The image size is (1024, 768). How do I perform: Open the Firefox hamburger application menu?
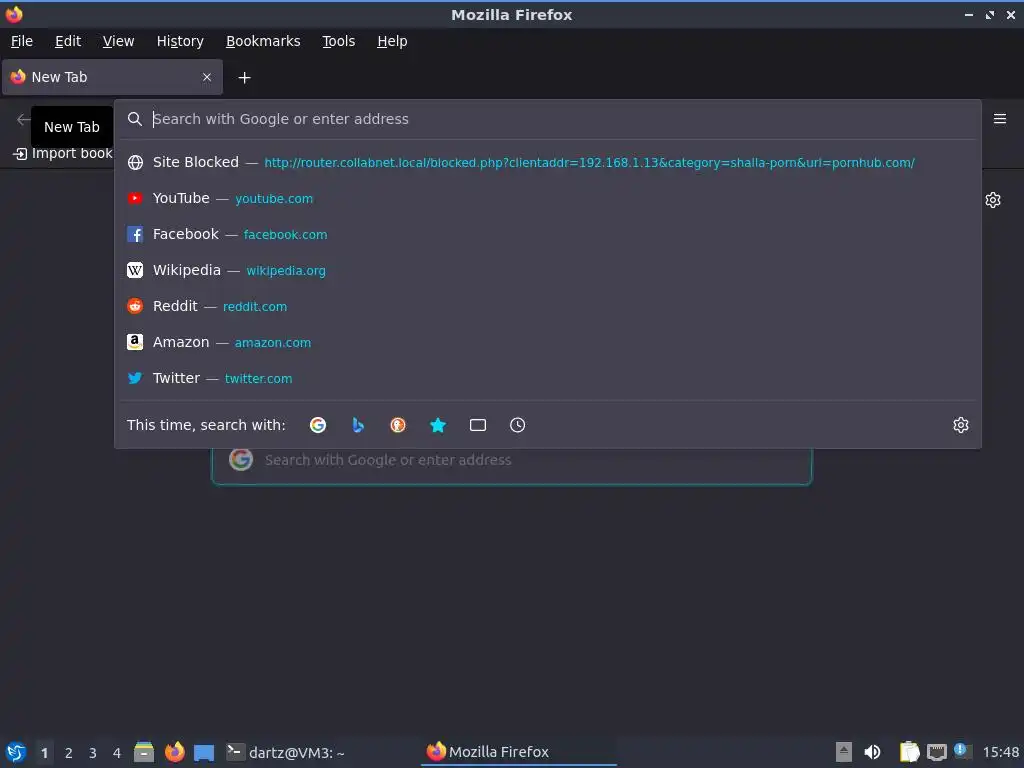999,119
